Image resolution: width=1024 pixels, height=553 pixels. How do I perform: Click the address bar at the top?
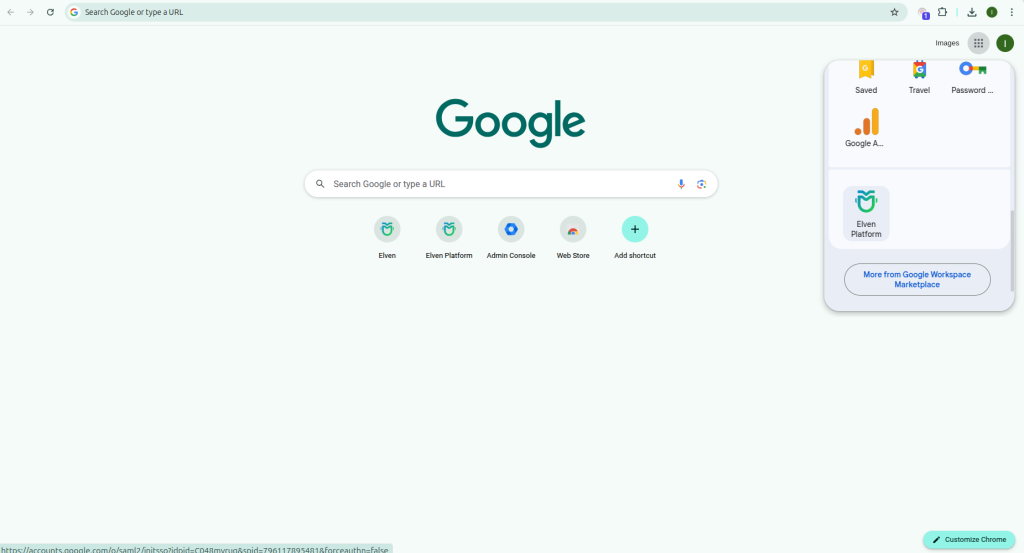tap(486, 12)
